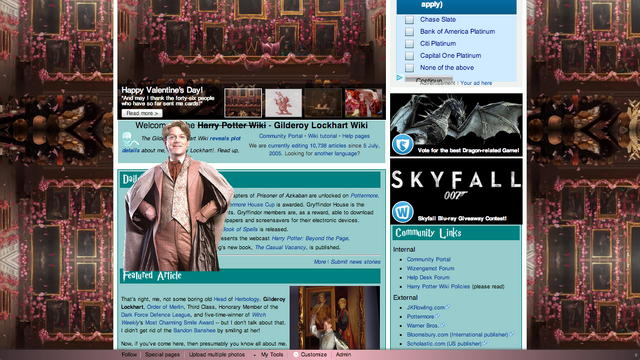Viewport: 640px width, 360px height.
Task: Open the Dark Force Defence League link
Action: point(156,315)
